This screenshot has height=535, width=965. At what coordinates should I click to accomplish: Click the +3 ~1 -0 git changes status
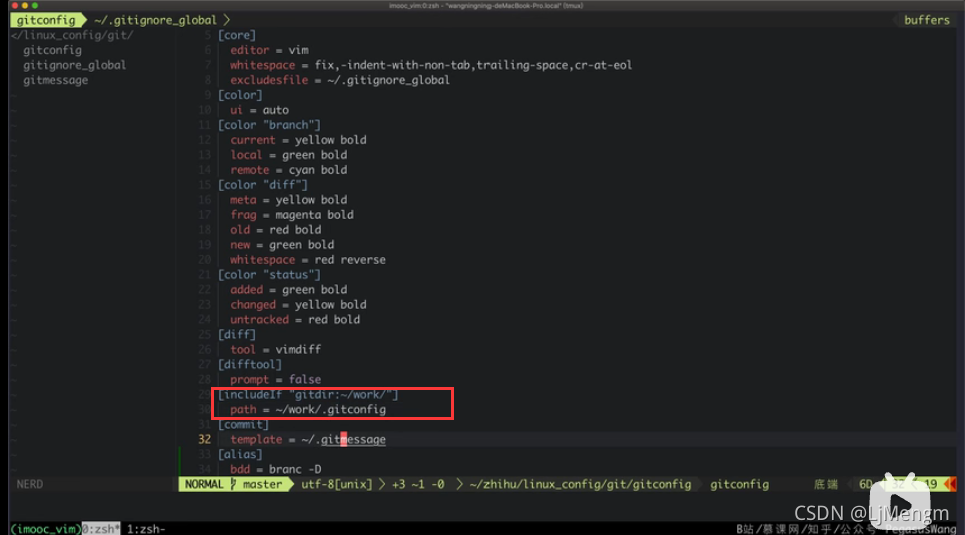[418, 485]
